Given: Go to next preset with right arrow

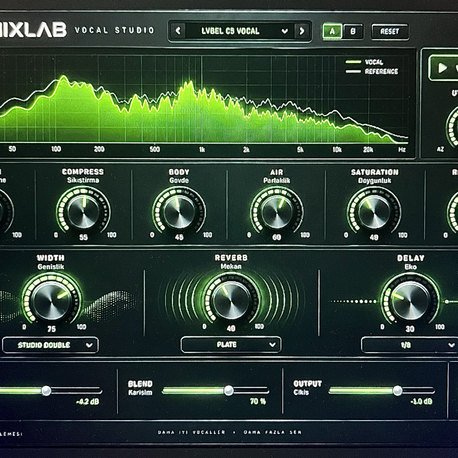Looking at the screenshot, I should click(x=302, y=31).
